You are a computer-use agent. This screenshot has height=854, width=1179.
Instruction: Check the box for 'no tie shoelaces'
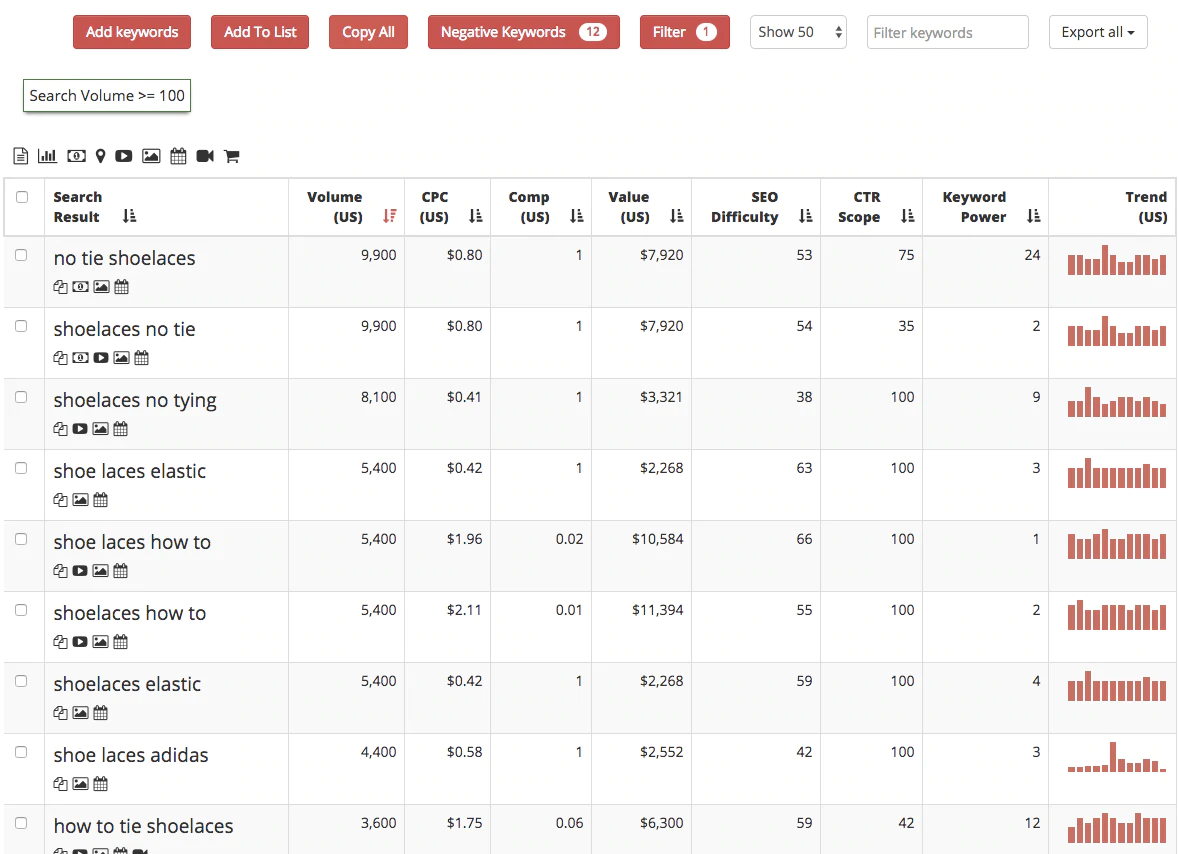(22, 255)
